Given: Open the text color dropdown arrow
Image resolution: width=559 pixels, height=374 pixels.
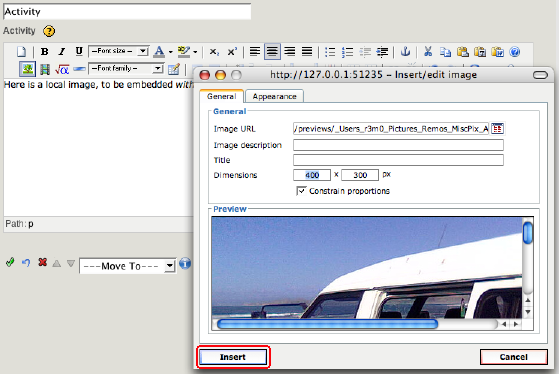Looking at the screenshot, I should pos(171,52).
